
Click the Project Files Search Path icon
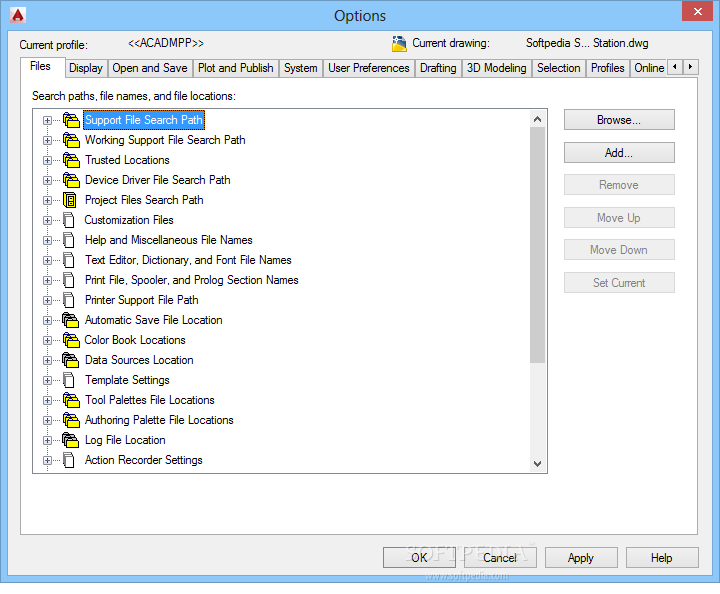pos(70,200)
